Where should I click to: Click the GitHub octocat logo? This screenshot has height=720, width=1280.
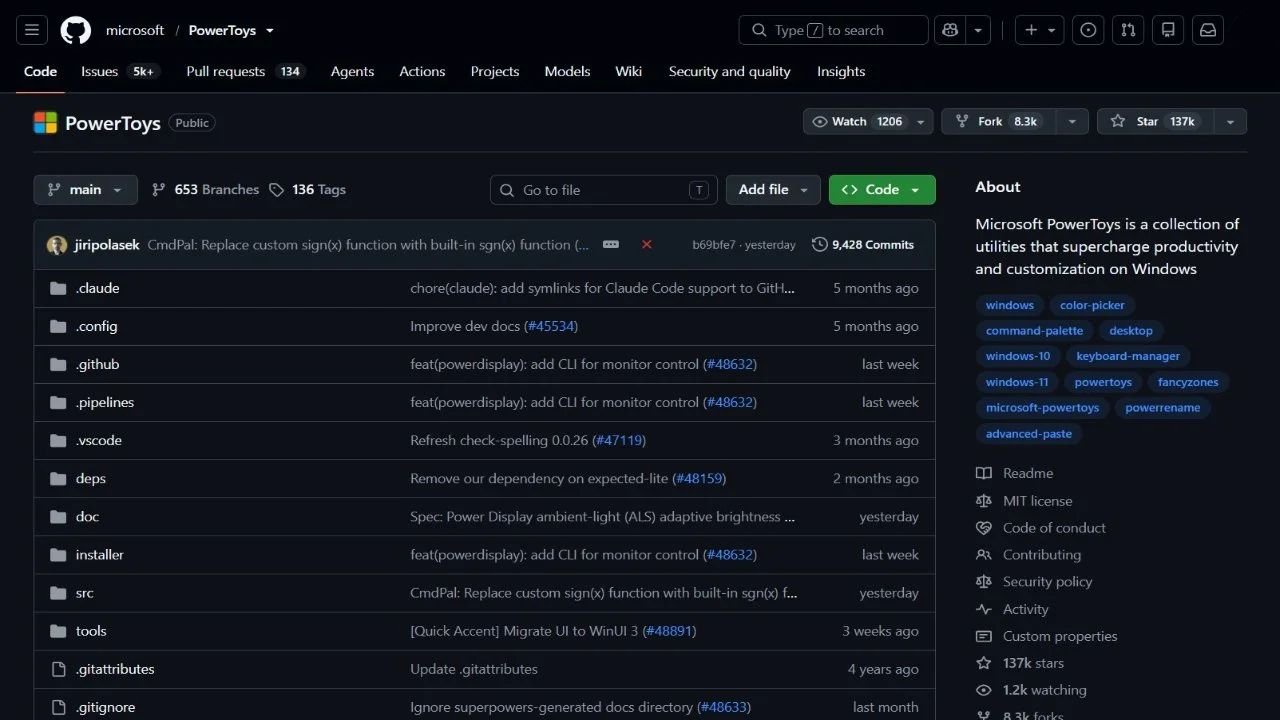click(x=76, y=30)
